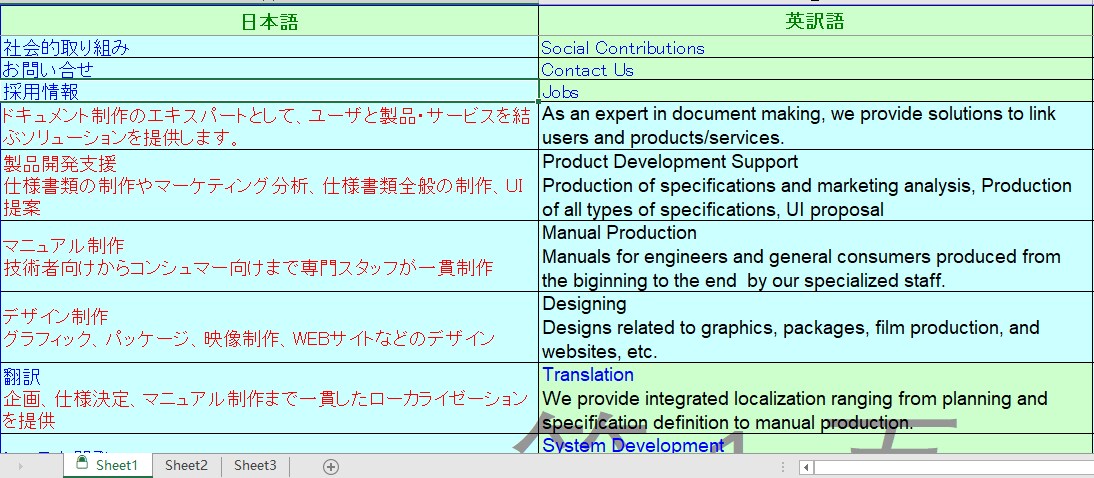Viewport: 1094px width, 478px height.
Task: Select the Manual Production cell
Action: click(816, 256)
